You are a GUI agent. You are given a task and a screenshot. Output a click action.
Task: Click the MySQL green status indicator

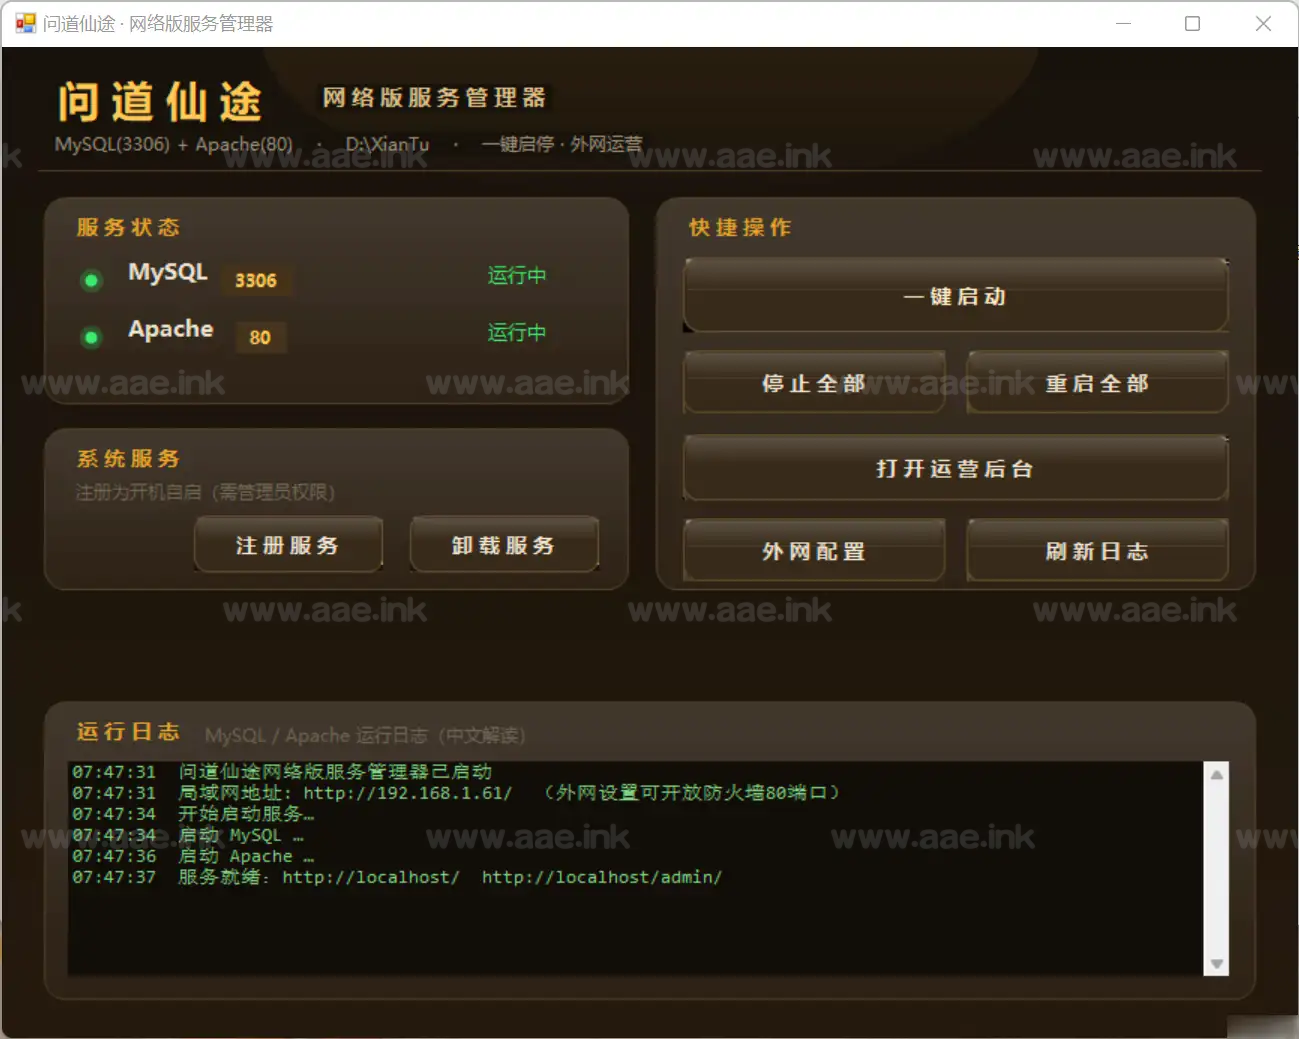91,280
